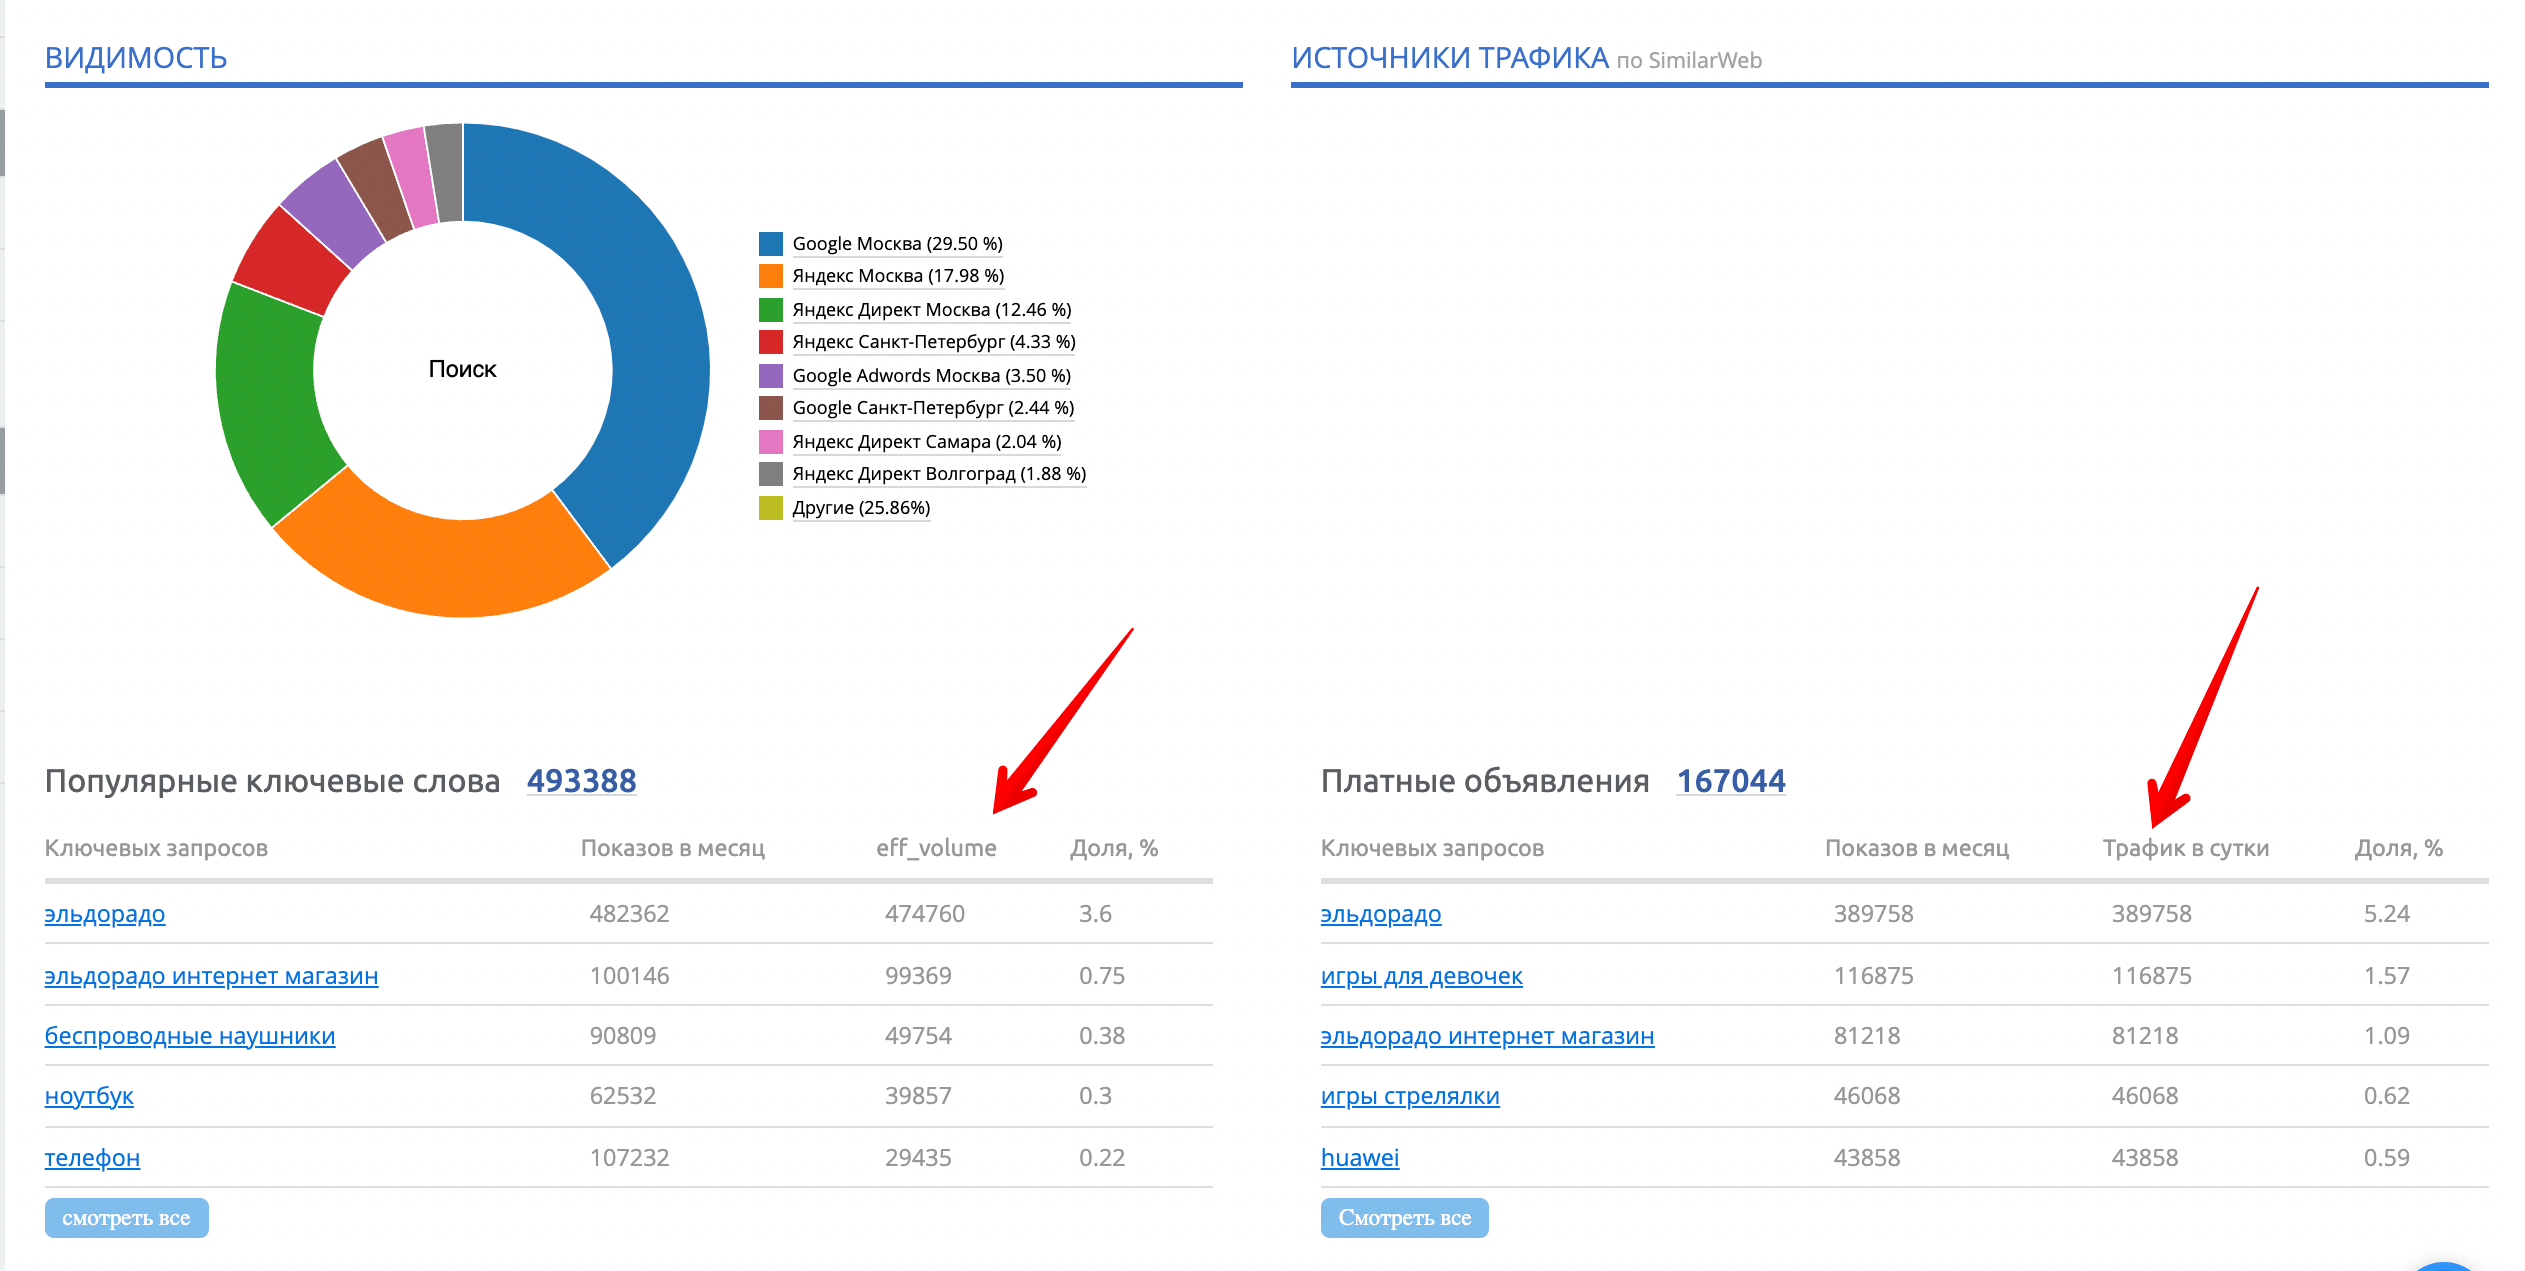Click the value 99369 cell

tap(917, 975)
